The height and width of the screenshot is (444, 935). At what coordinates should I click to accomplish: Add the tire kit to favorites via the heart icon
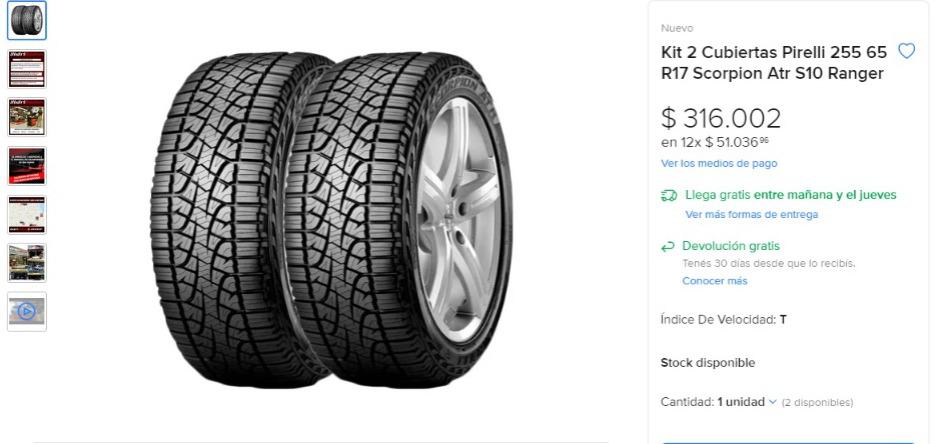[x=906, y=51]
